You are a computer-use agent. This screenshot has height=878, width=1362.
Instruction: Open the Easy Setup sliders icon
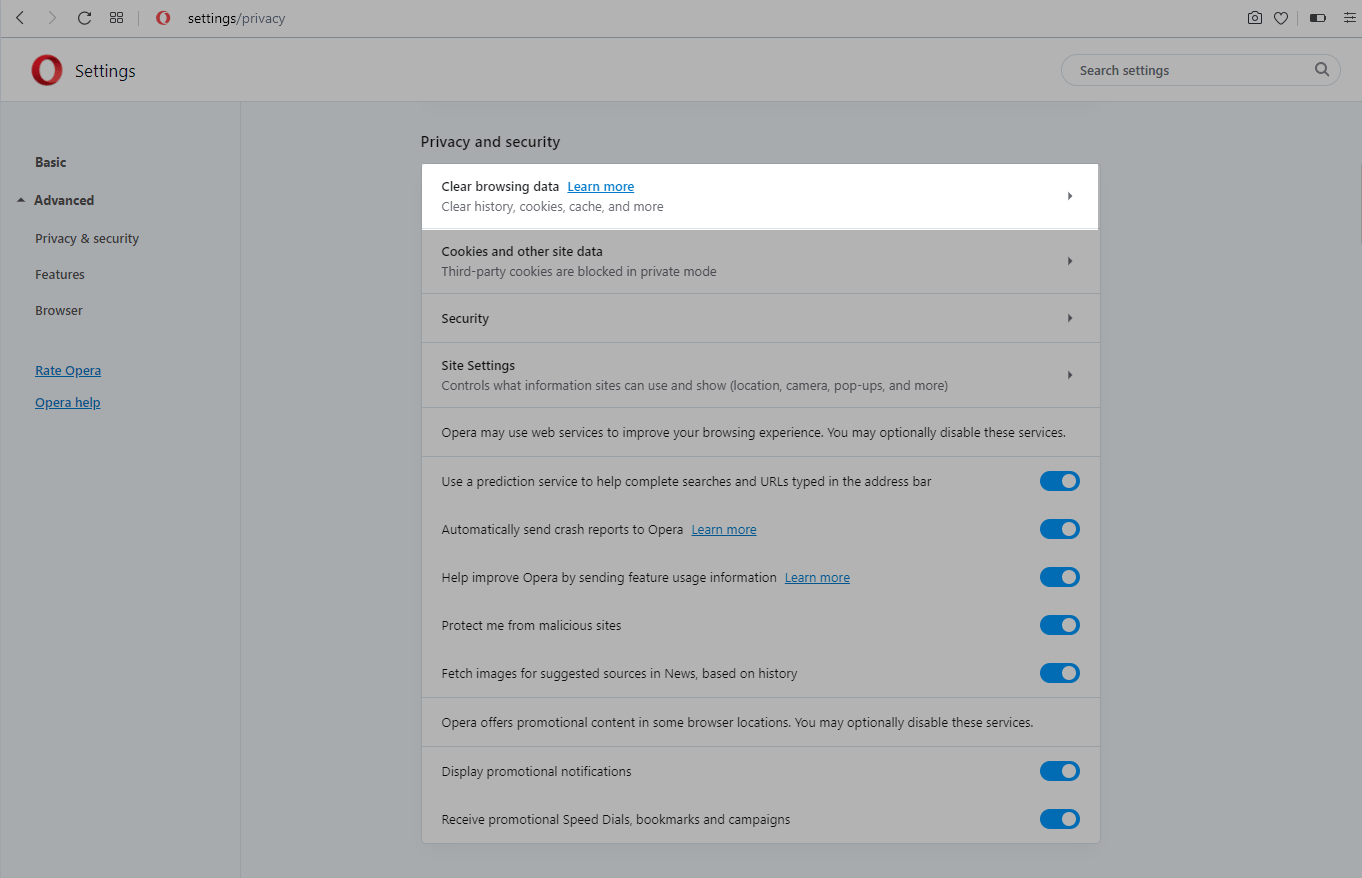pos(1349,18)
